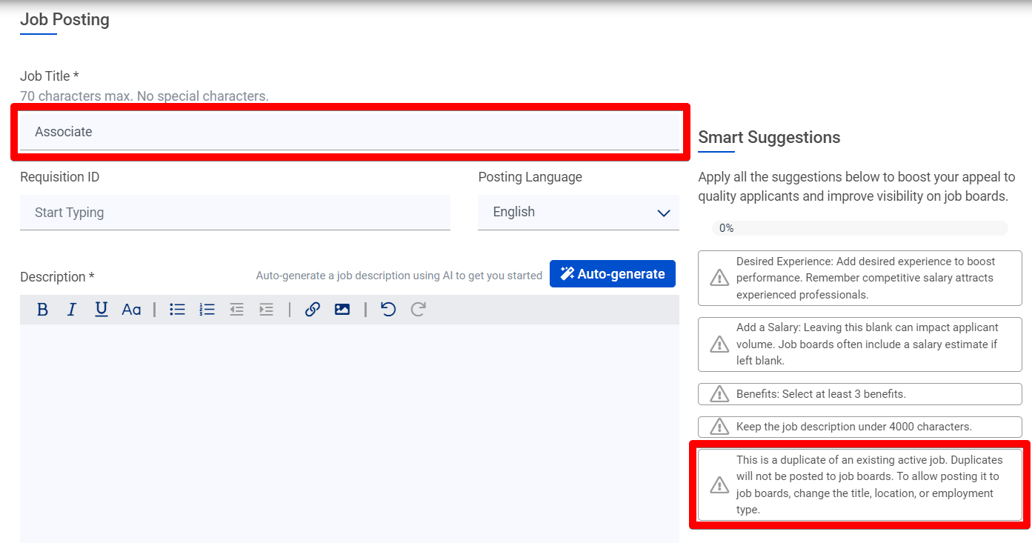Image resolution: width=1032 pixels, height=543 pixels.
Task: Click the 0% suggestions progress bar
Action: point(859,228)
